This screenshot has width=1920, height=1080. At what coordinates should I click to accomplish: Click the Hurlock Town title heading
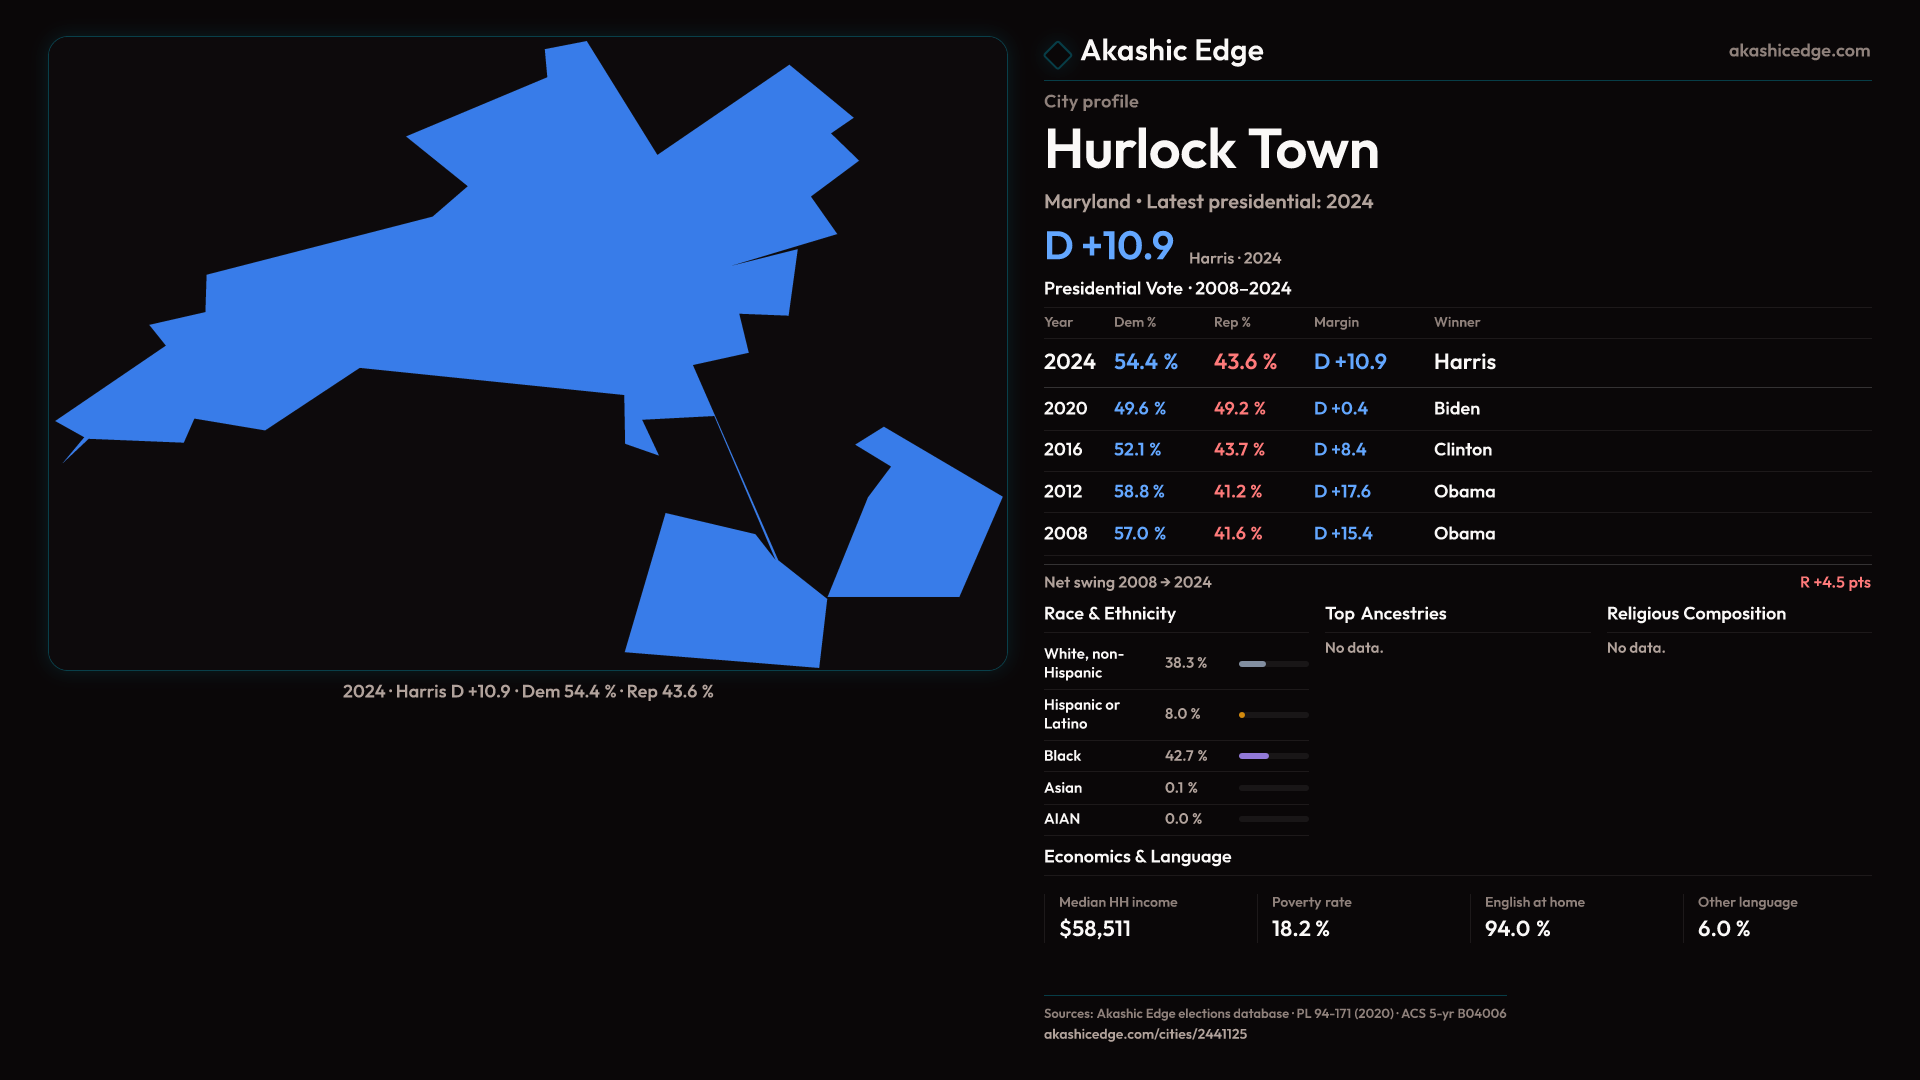[1211, 149]
